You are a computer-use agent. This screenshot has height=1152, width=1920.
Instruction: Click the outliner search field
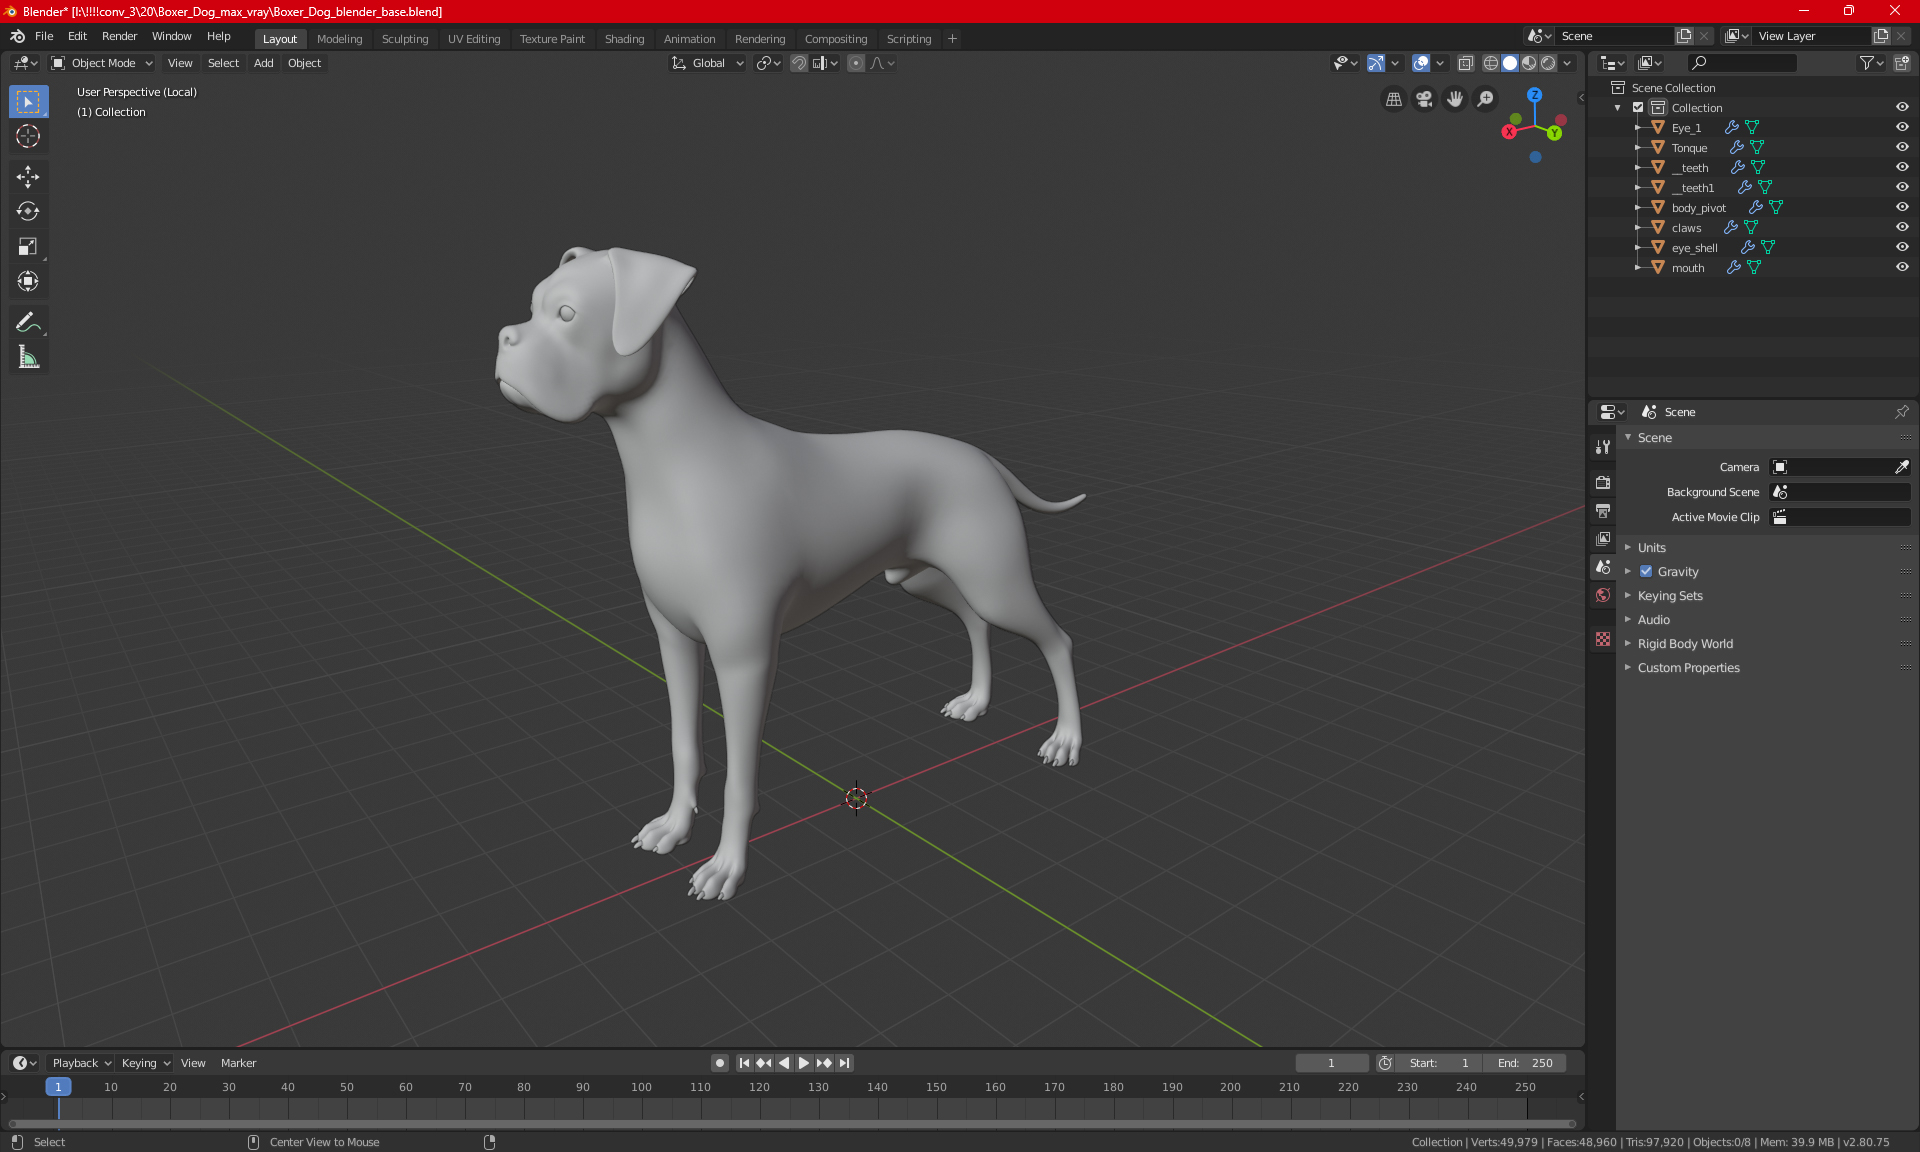[1741, 63]
